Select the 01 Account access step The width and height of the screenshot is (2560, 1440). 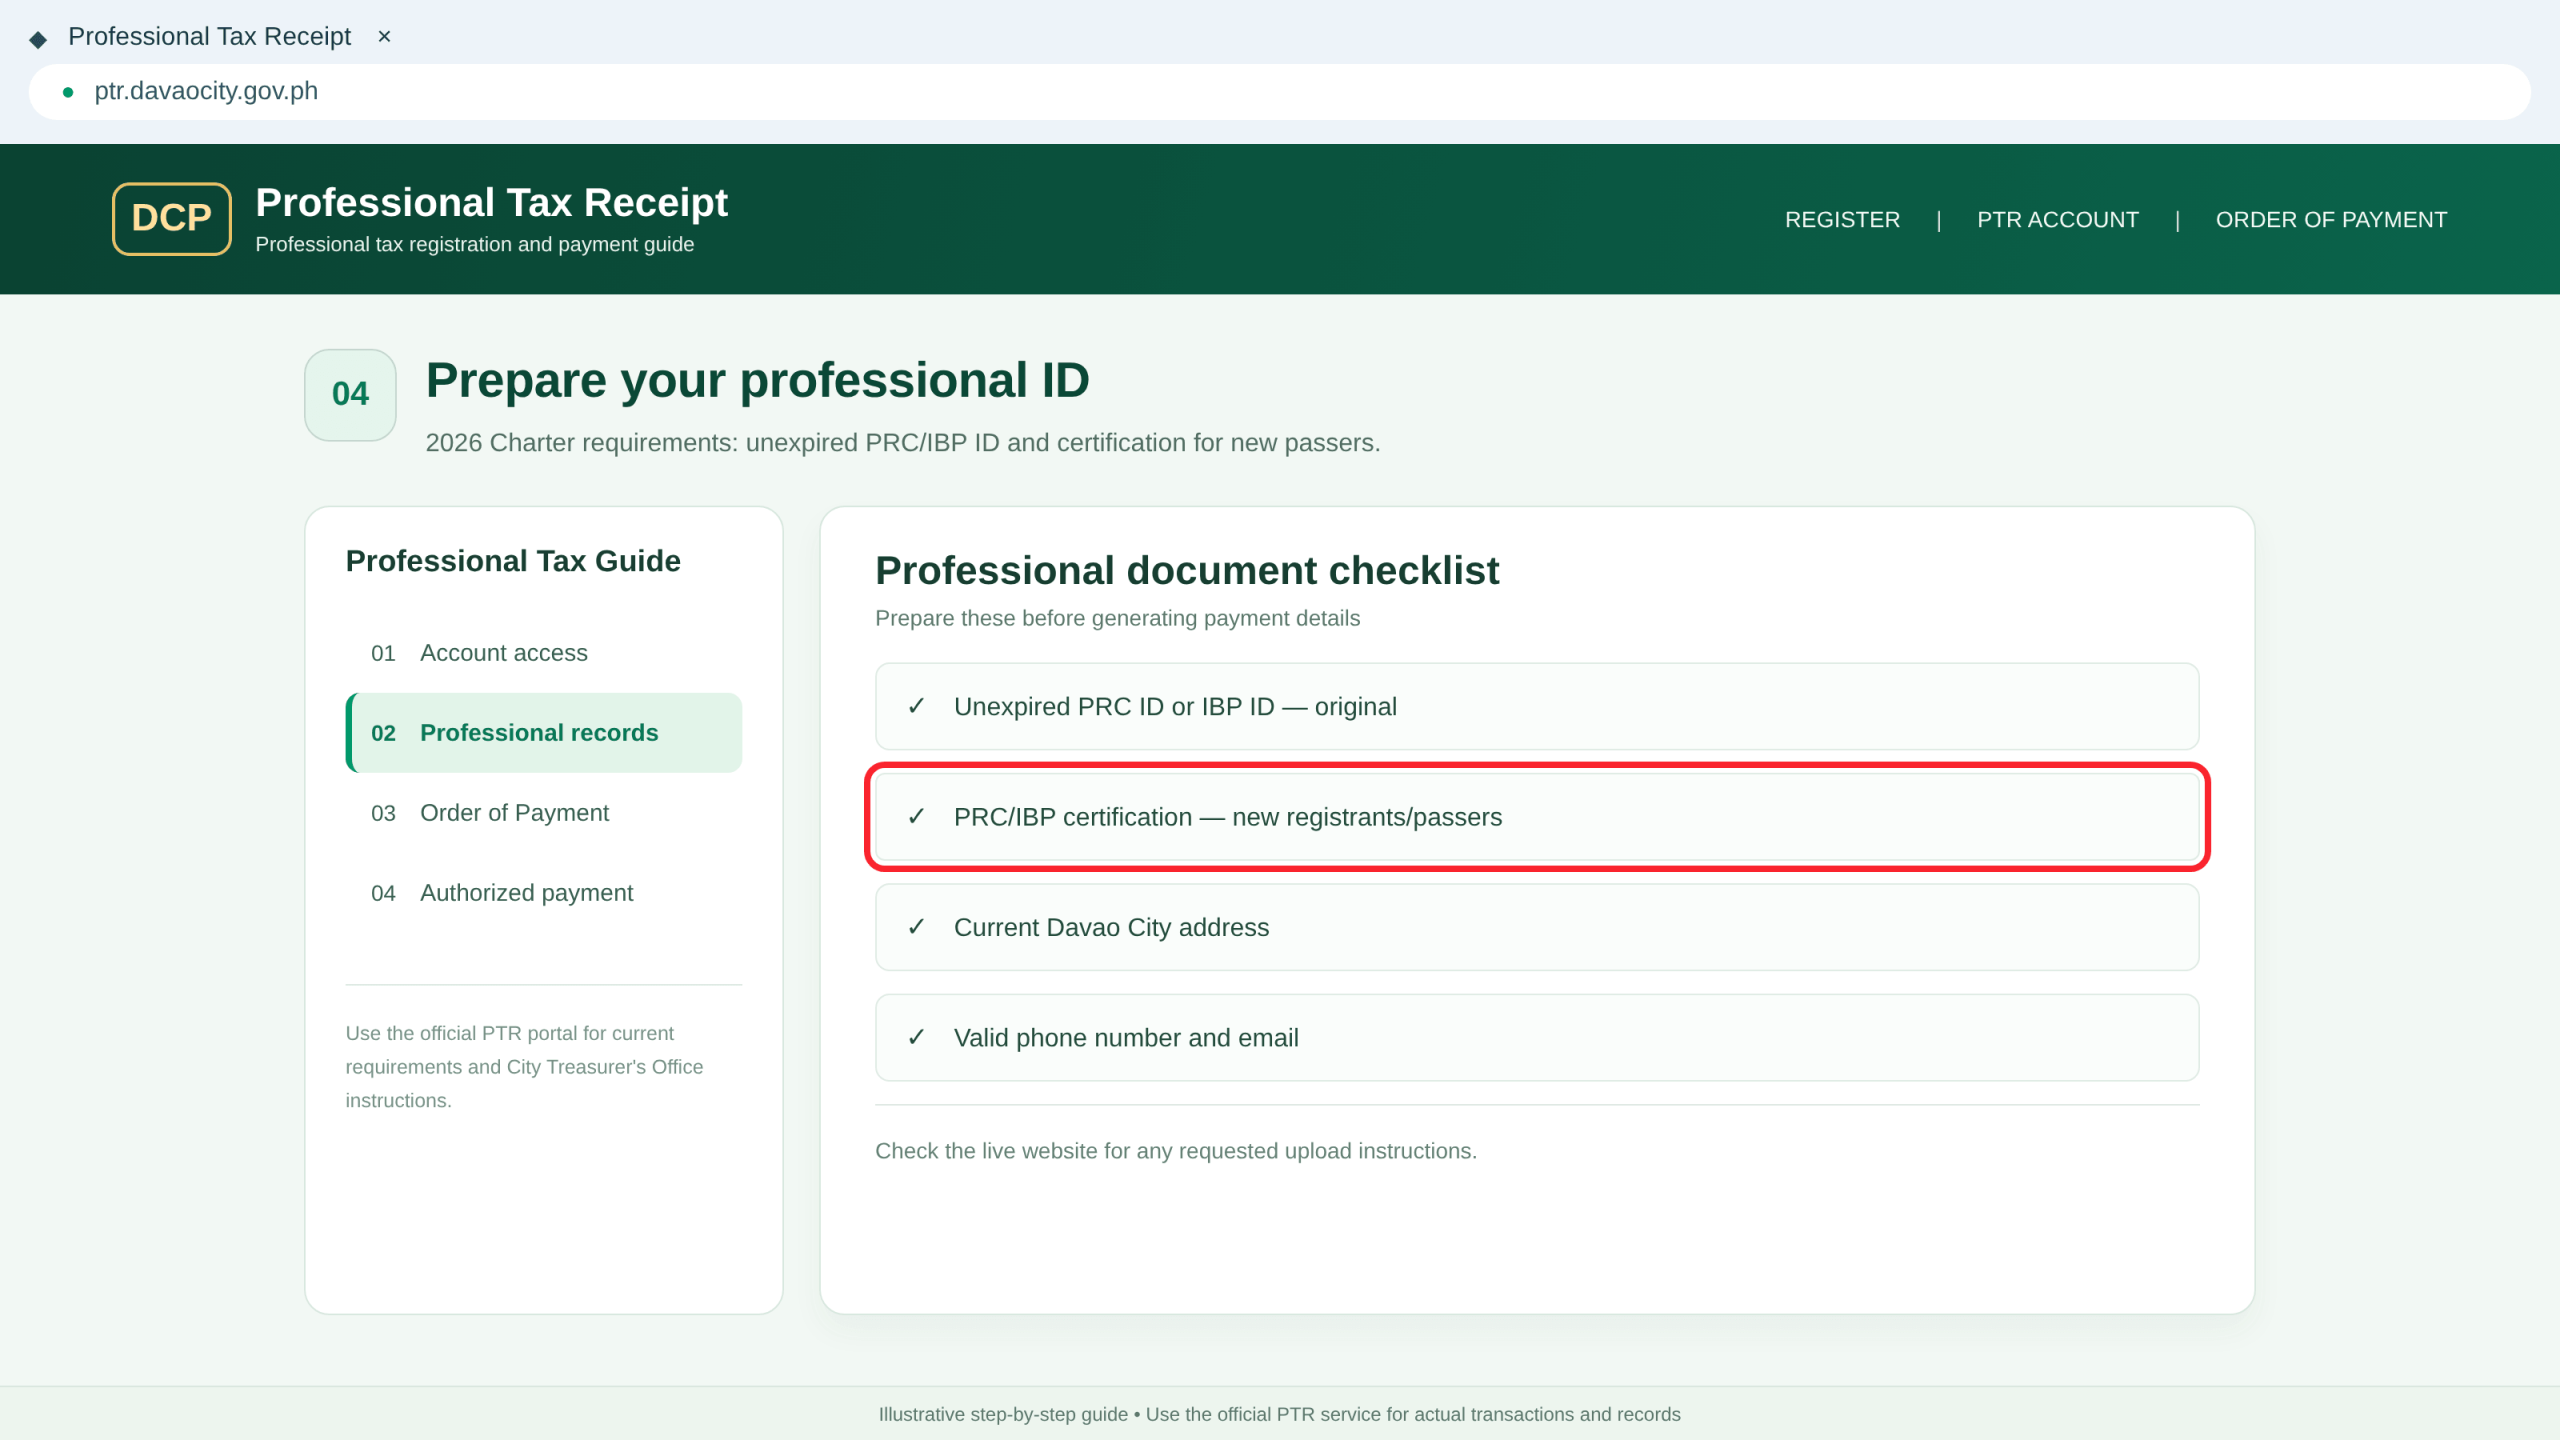click(544, 653)
